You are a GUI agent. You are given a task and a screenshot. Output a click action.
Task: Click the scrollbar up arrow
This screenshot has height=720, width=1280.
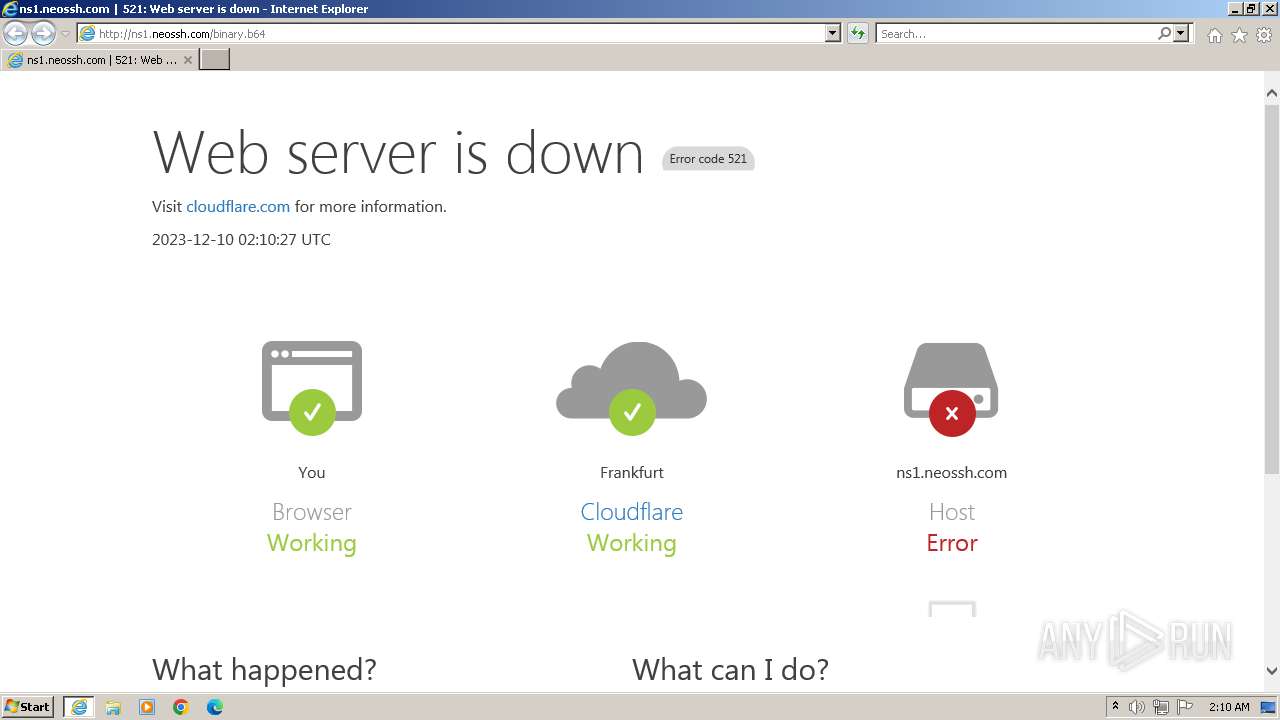pyautogui.click(x=1272, y=93)
